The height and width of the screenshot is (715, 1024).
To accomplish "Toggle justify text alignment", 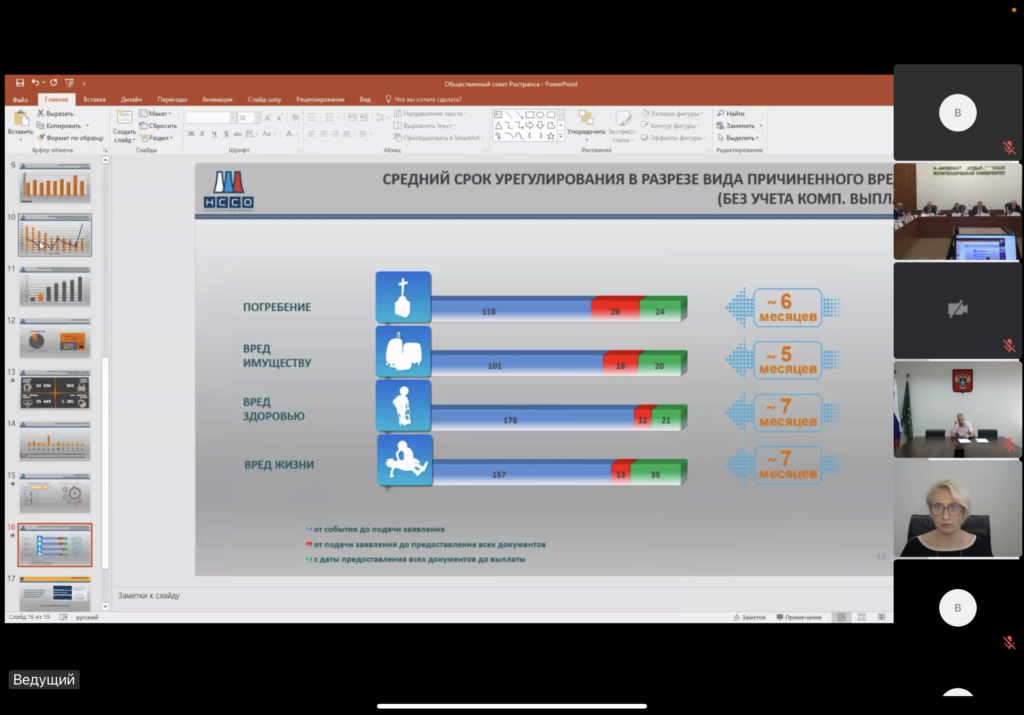I will point(347,134).
